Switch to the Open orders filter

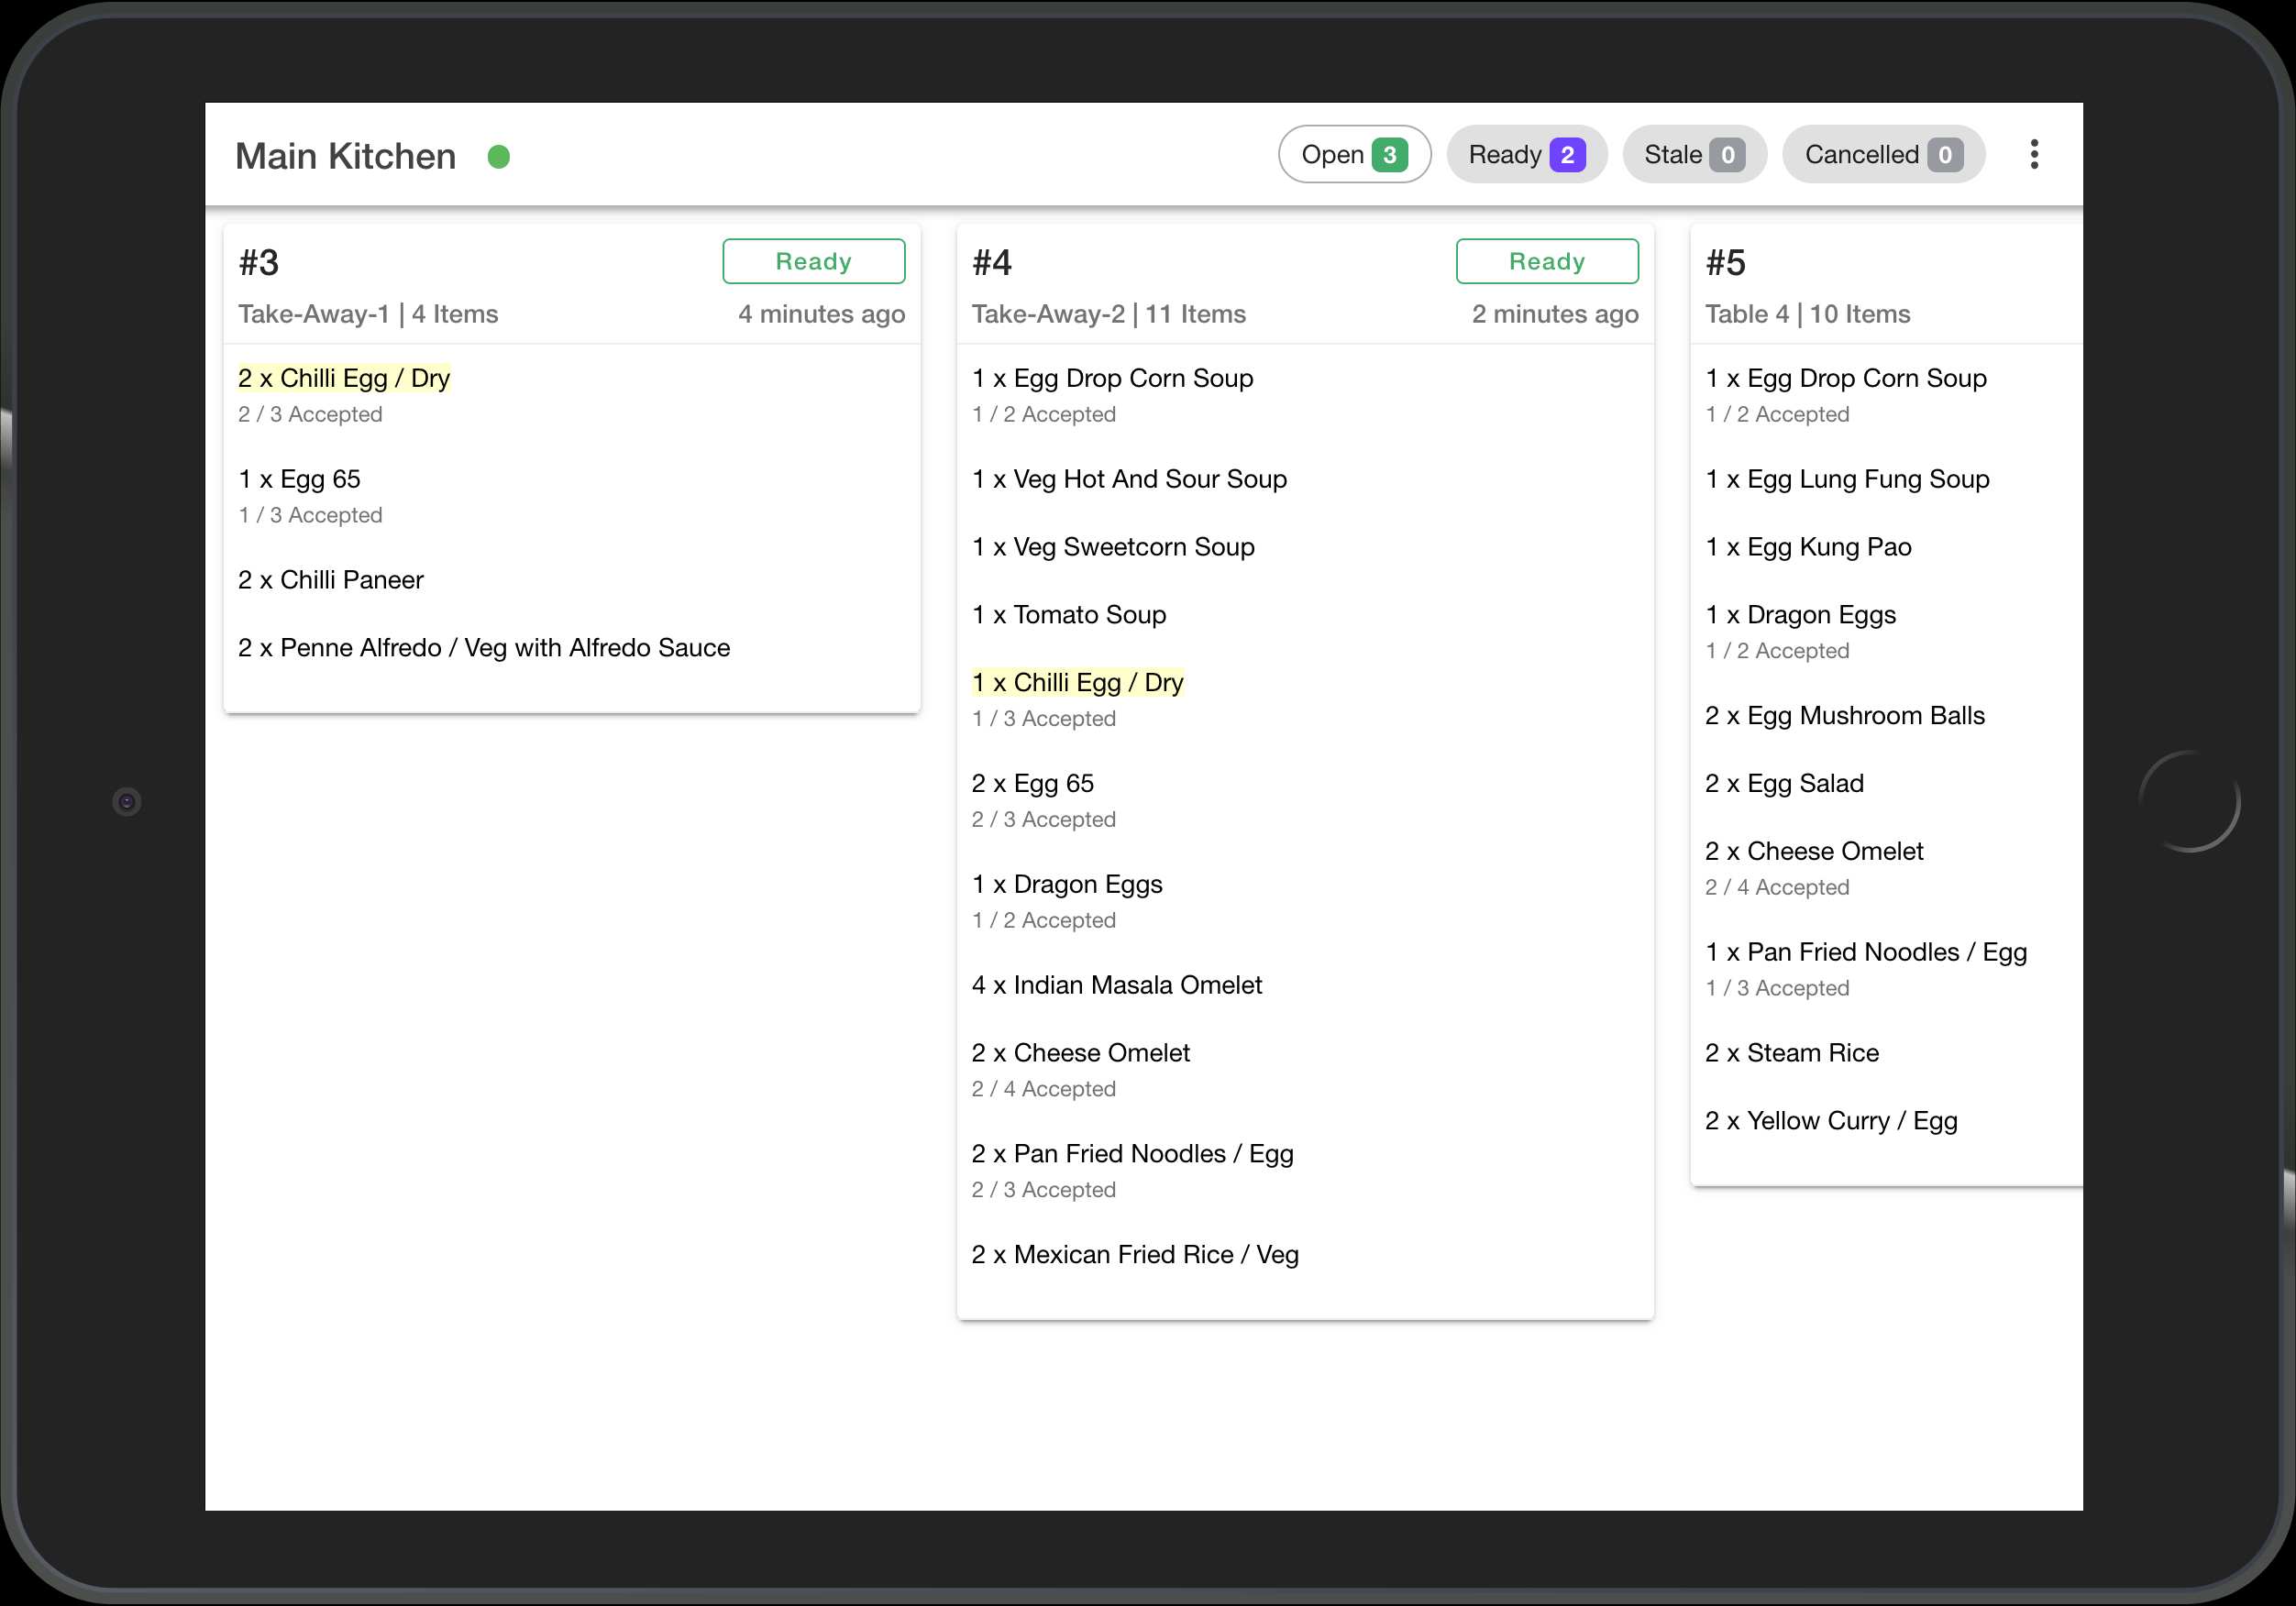(1333, 154)
